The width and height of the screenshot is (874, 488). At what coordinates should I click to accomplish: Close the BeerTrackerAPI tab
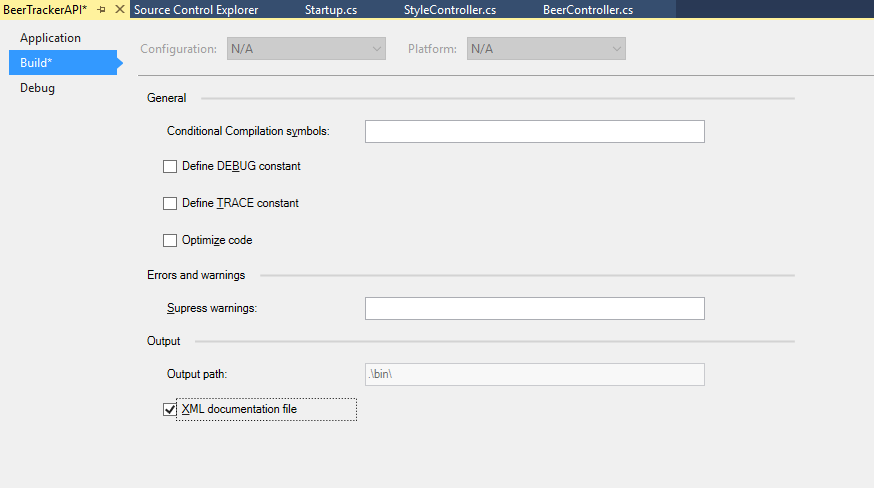click(120, 10)
